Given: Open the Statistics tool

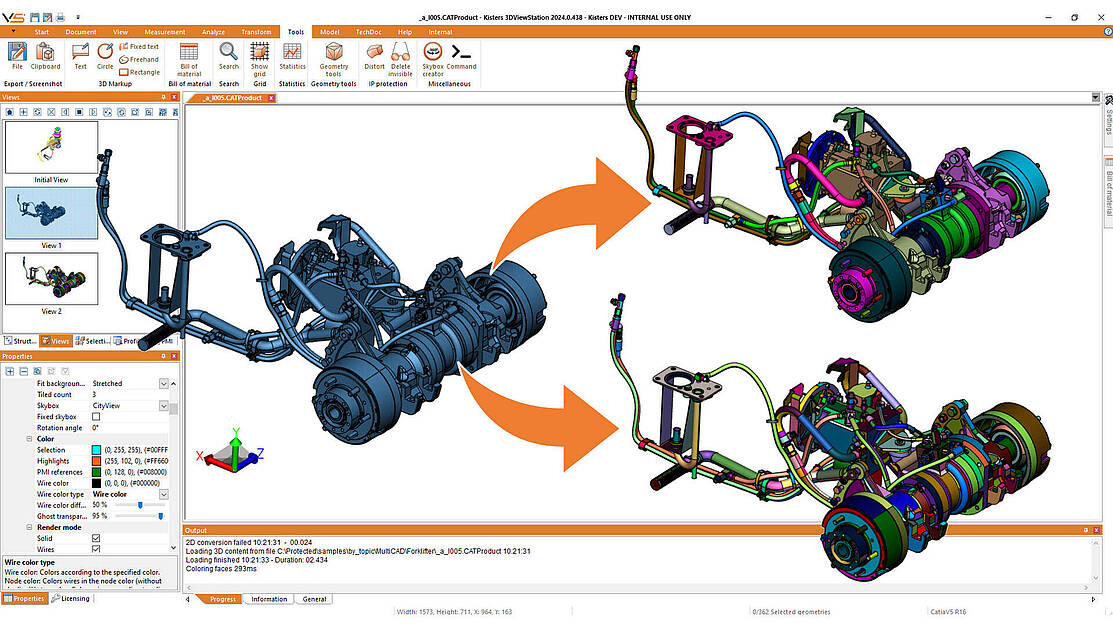Looking at the screenshot, I should pos(292,55).
